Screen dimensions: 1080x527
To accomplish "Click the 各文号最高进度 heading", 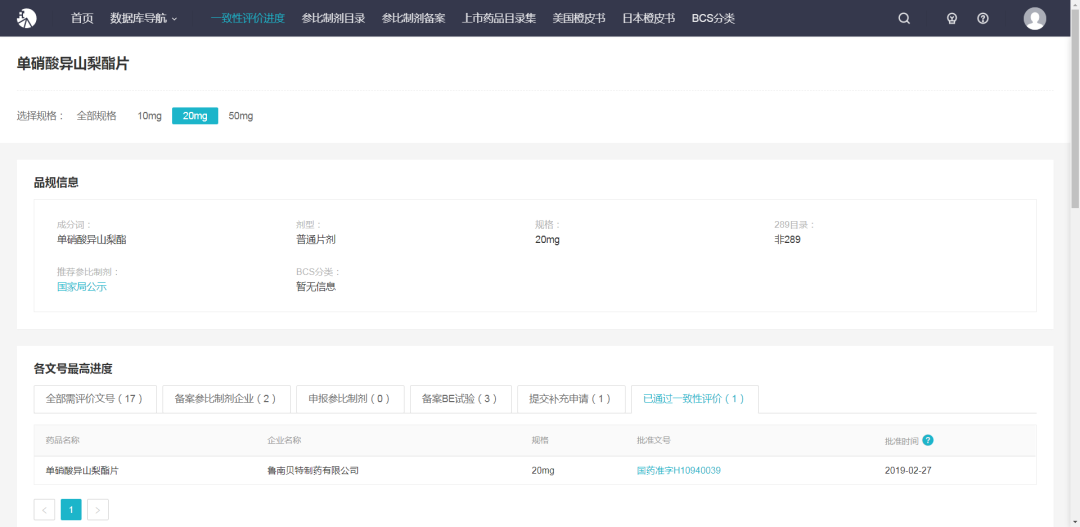I will 72,369.
